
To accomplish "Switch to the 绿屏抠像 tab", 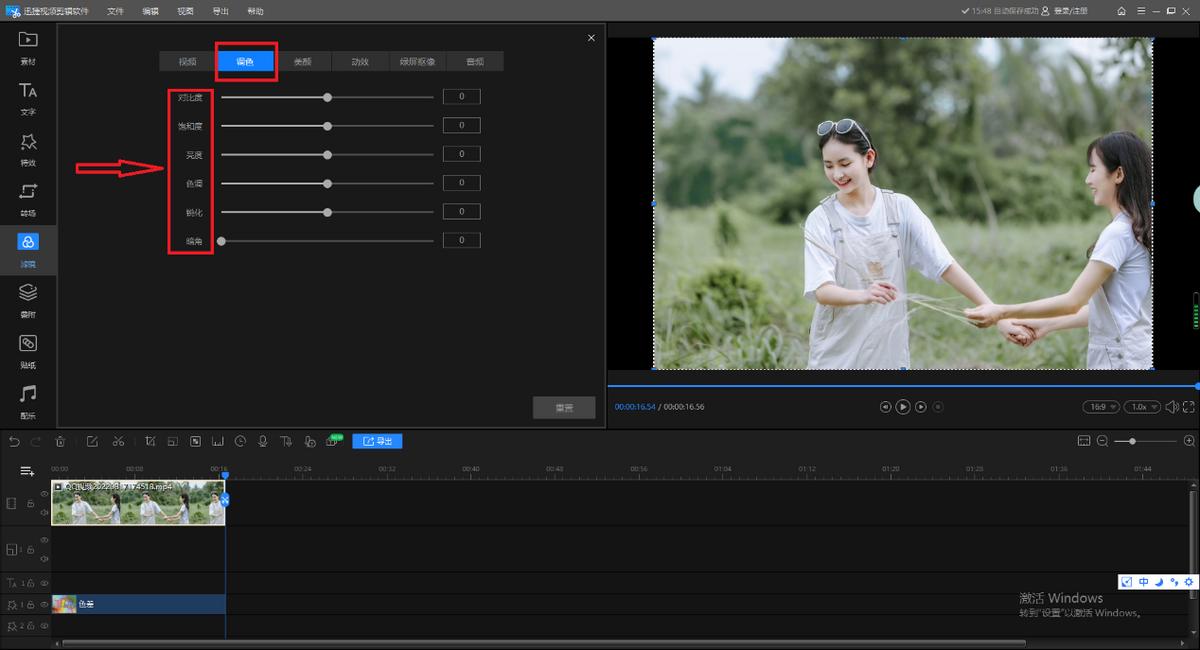I will [416, 61].
